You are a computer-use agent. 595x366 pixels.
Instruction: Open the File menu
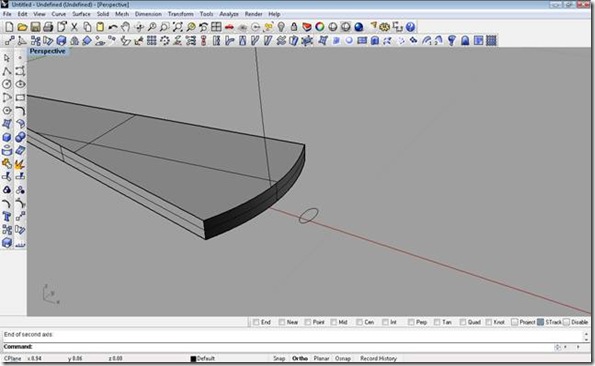coord(7,14)
